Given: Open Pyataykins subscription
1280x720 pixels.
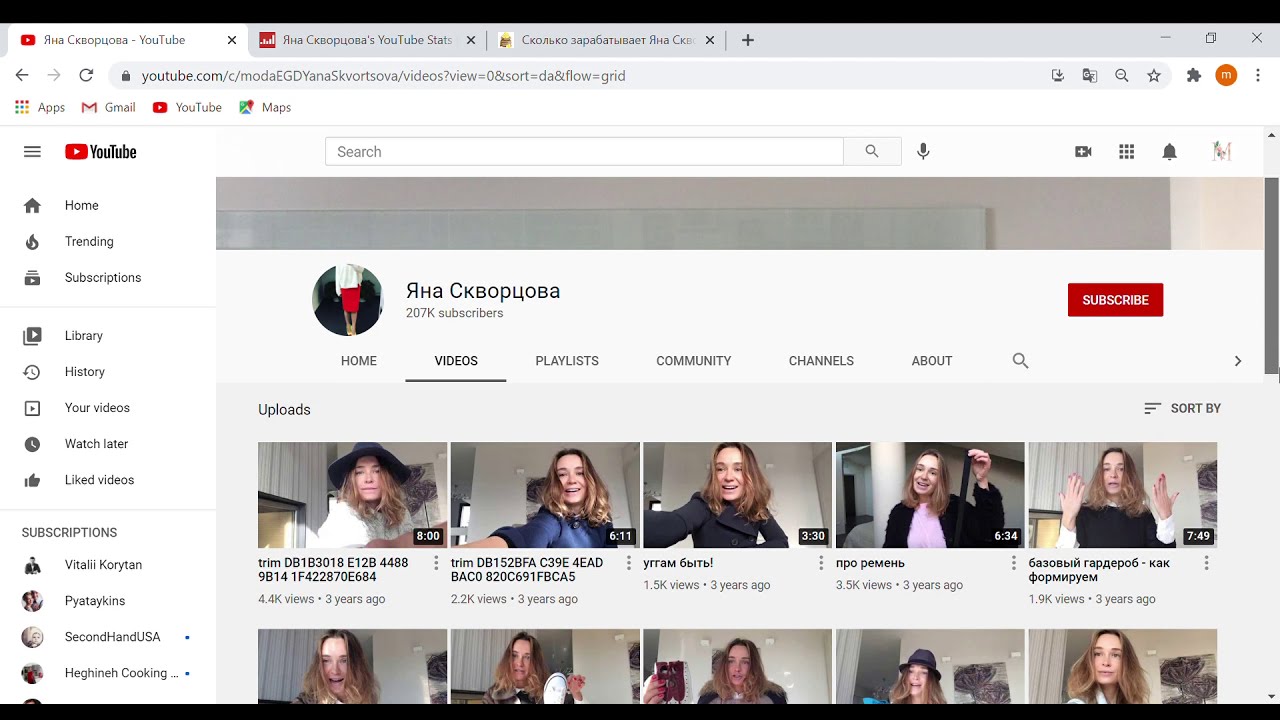Looking at the screenshot, I should (x=108, y=600).
